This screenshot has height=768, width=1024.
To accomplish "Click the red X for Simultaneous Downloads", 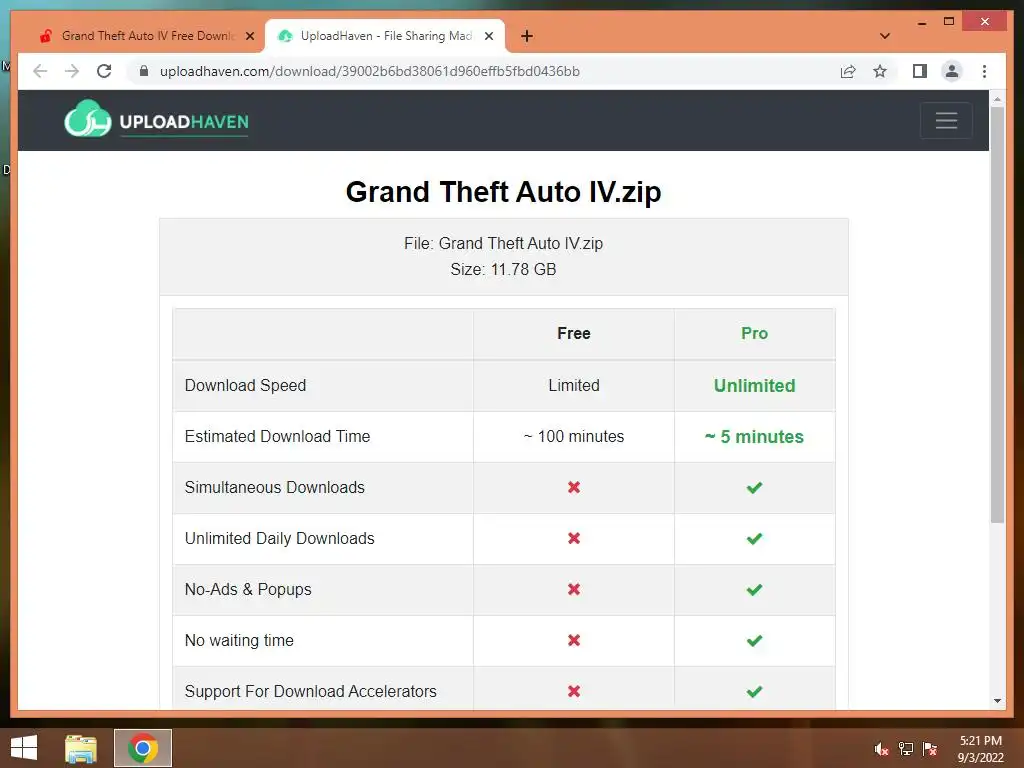I will coord(573,487).
